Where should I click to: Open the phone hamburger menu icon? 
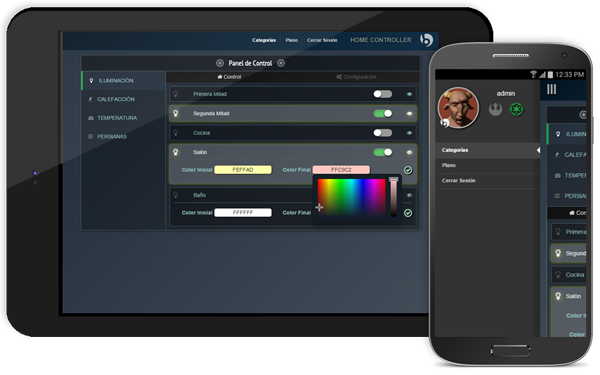click(551, 90)
